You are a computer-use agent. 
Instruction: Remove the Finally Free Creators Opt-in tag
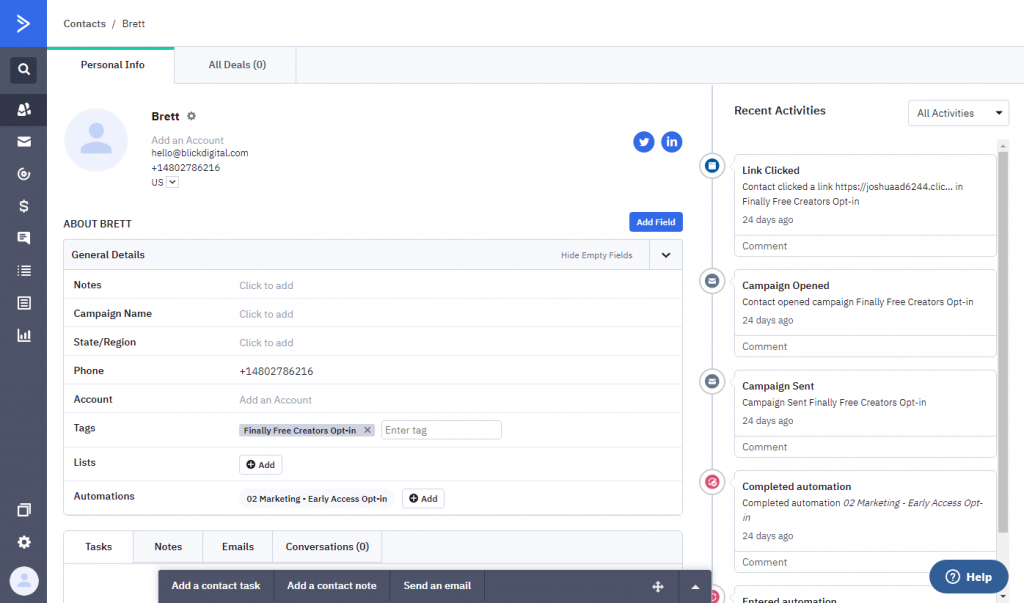point(367,430)
